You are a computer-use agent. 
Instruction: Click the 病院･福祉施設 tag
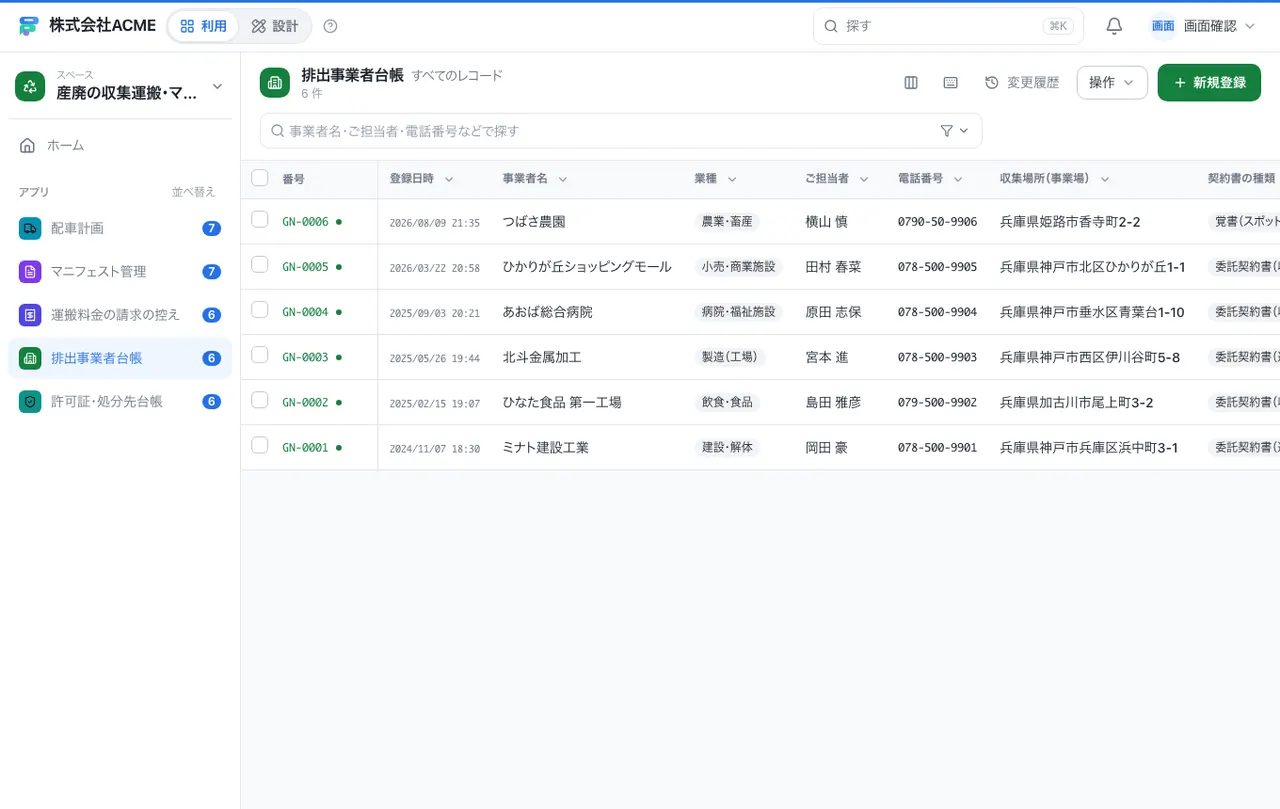pyautogui.click(x=738, y=312)
